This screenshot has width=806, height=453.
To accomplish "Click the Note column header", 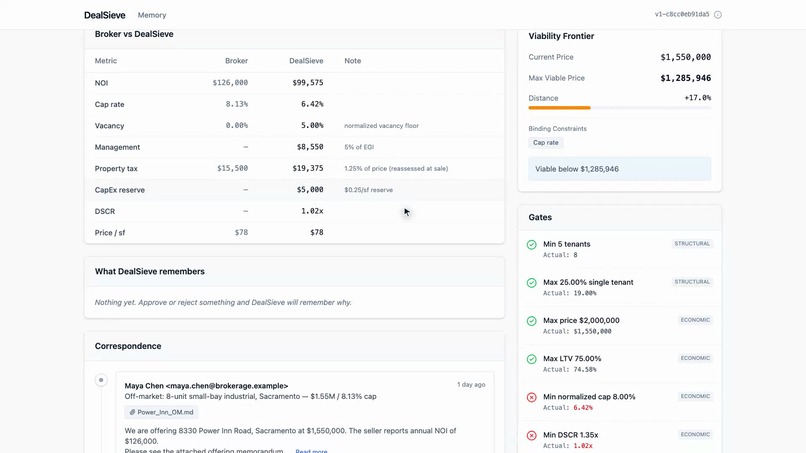I will 353,61.
